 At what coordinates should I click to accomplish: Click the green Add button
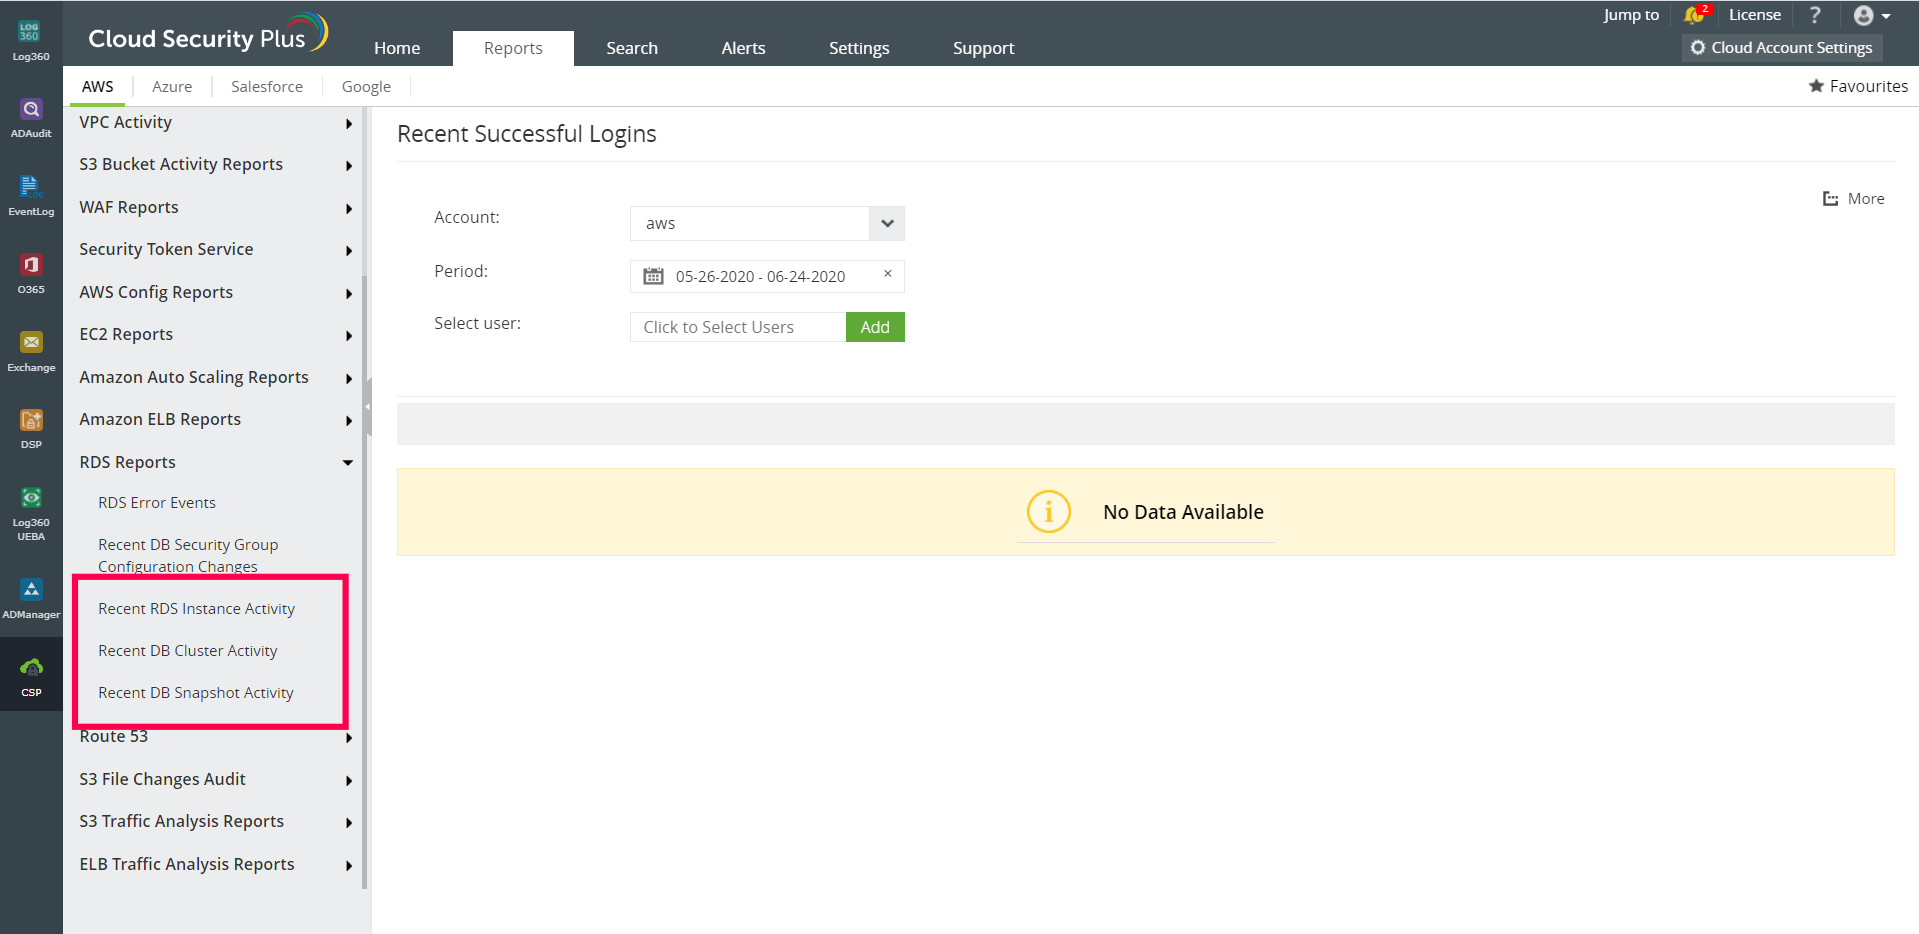click(875, 327)
